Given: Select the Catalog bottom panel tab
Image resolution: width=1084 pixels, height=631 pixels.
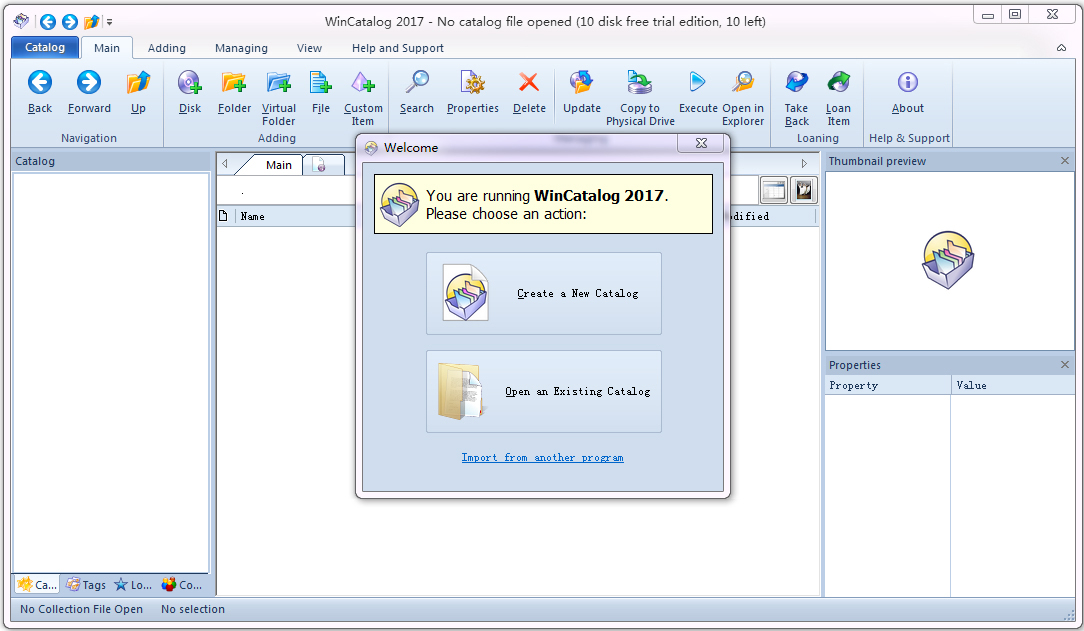Looking at the screenshot, I should click(37, 585).
